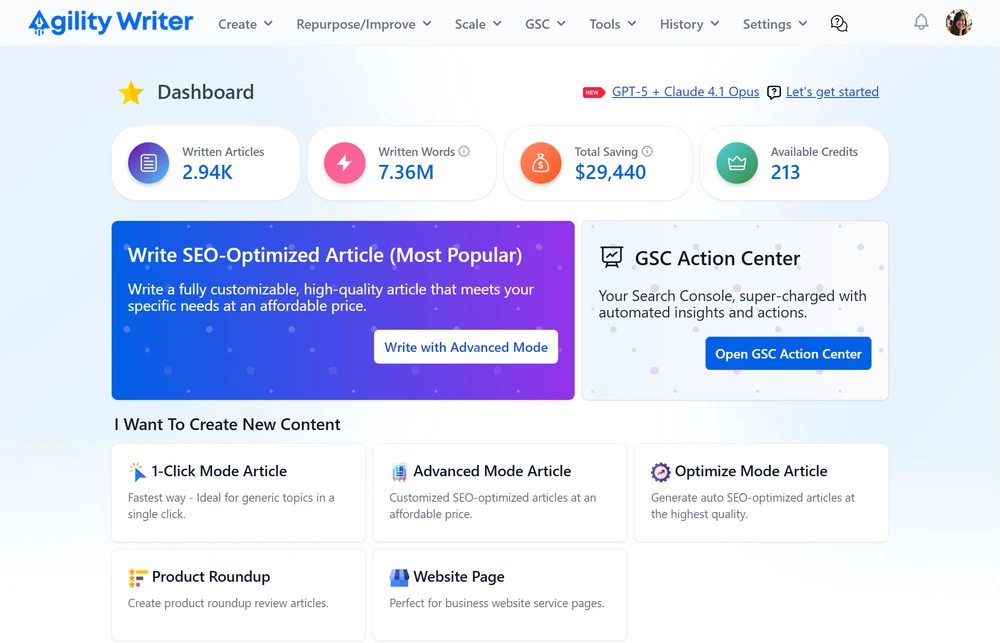Click the I Want To Create New Content heading
The height and width of the screenshot is (643, 1000).
(x=228, y=425)
